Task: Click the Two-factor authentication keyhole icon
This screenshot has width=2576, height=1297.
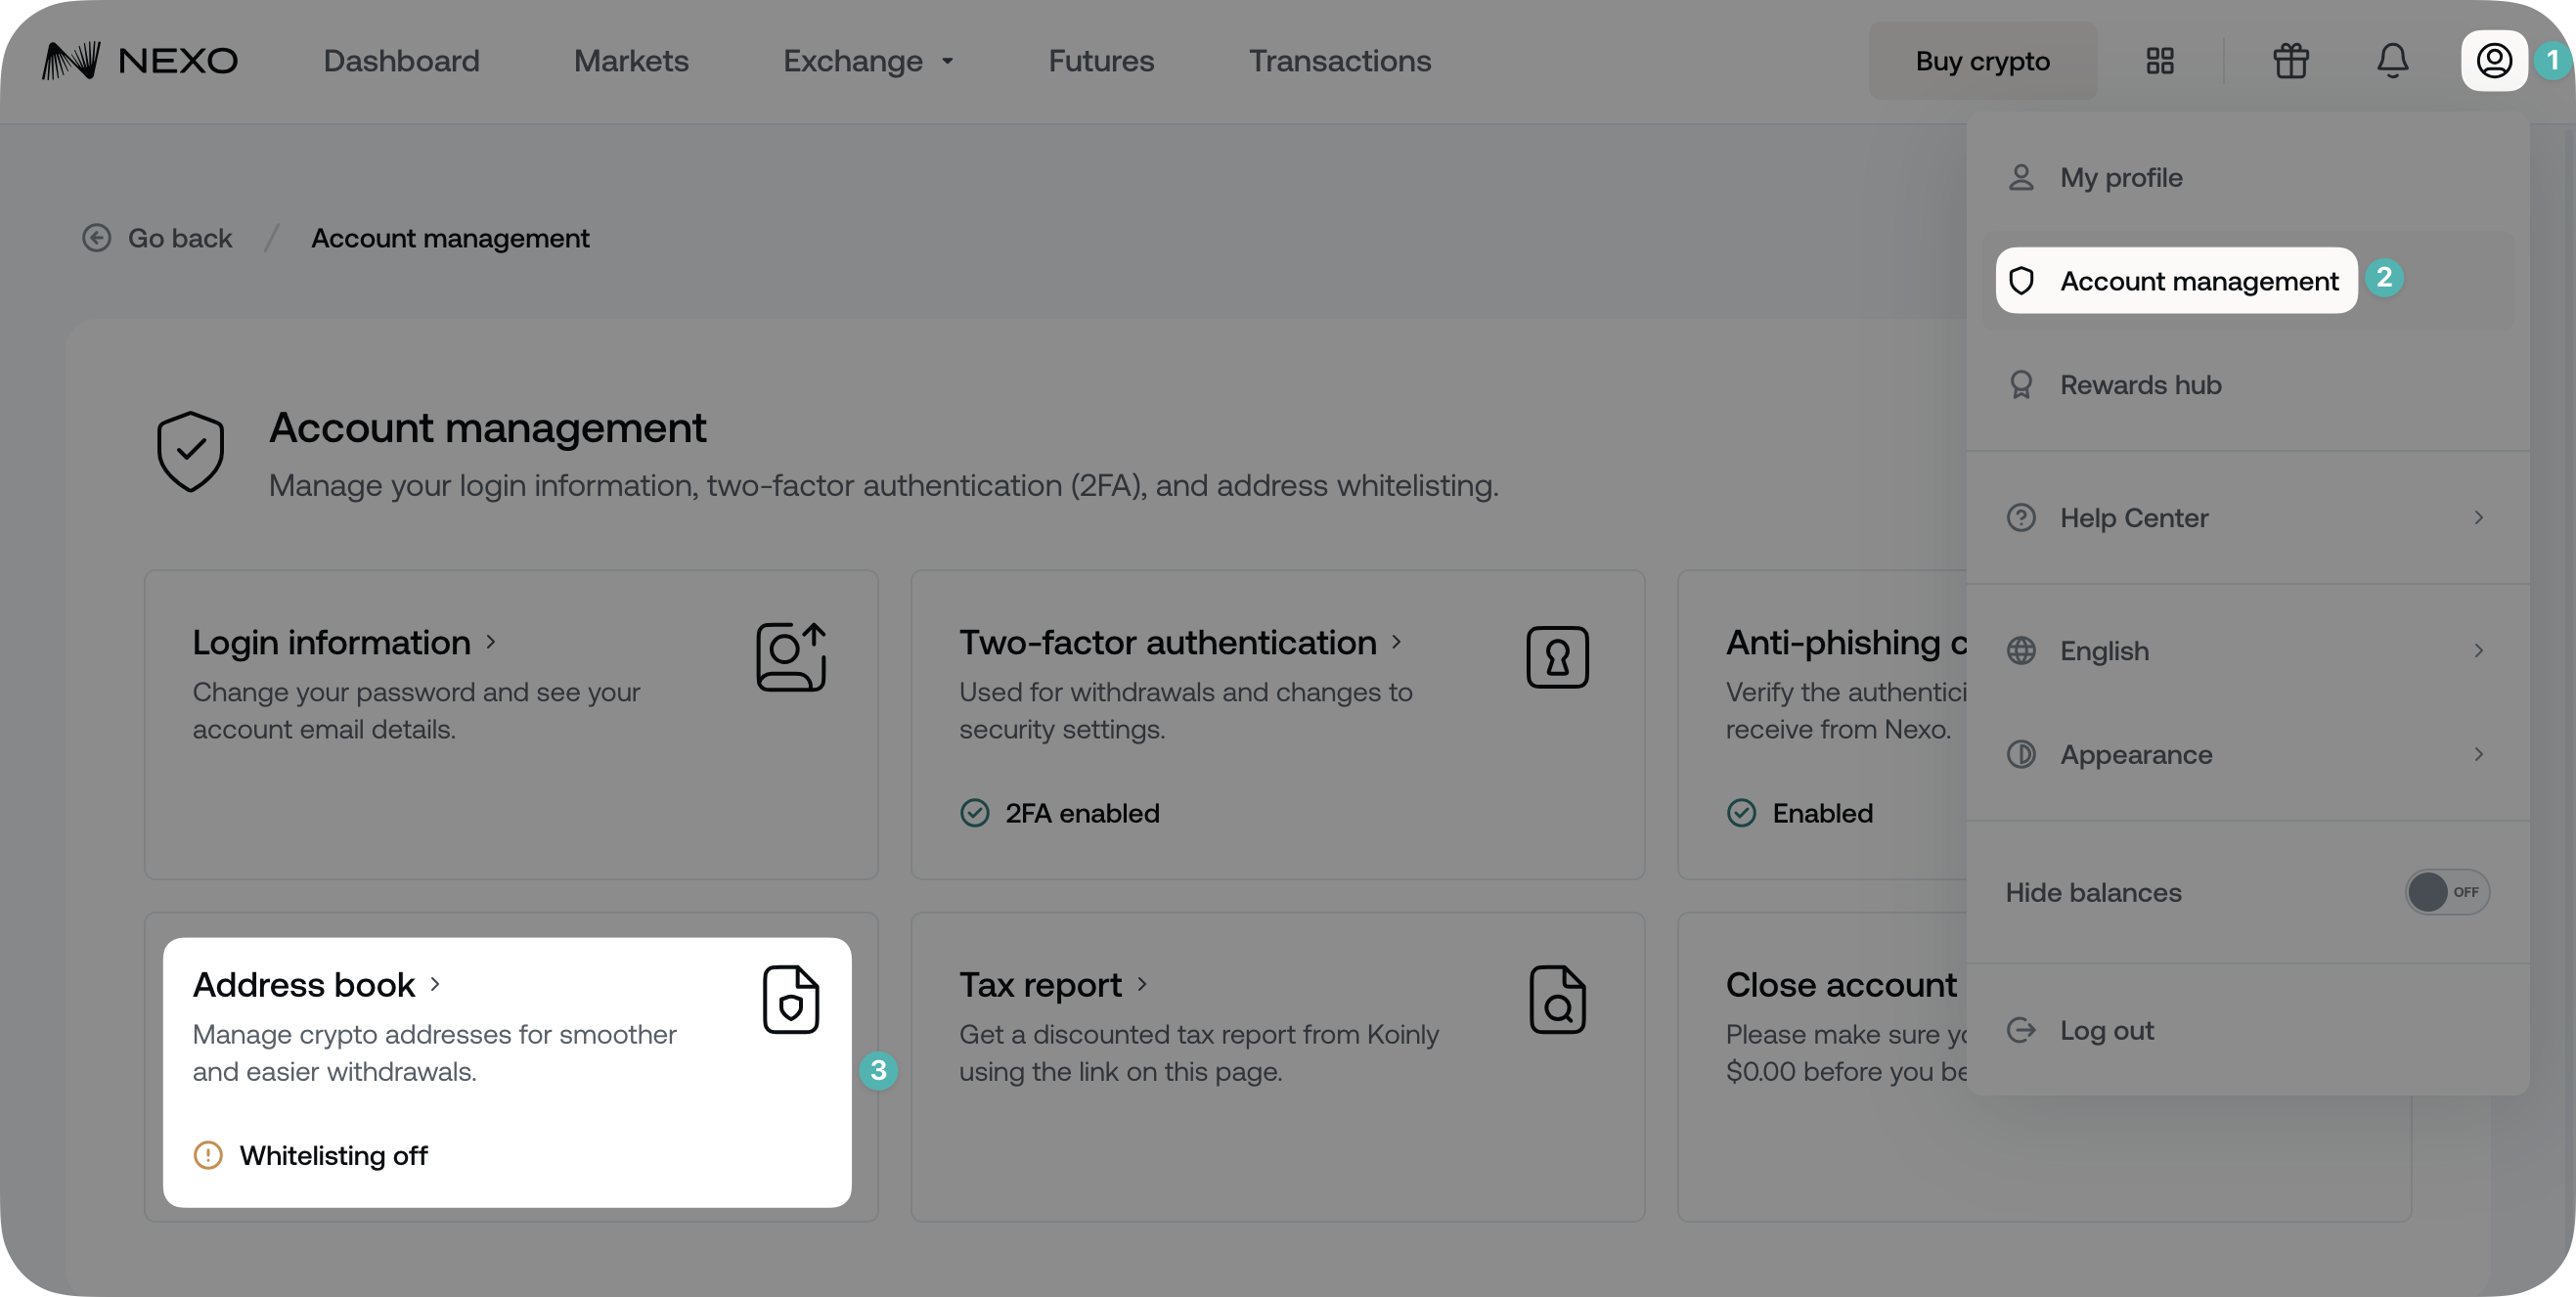Action: (x=1557, y=657)
